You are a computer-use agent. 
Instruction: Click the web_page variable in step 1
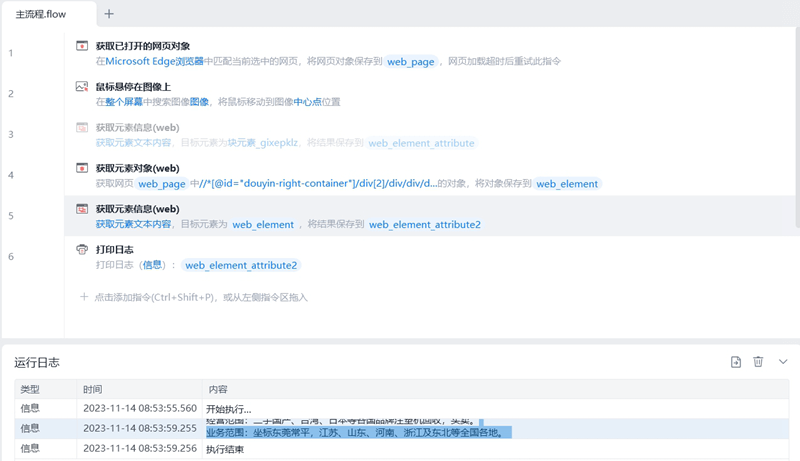point(411,62)
